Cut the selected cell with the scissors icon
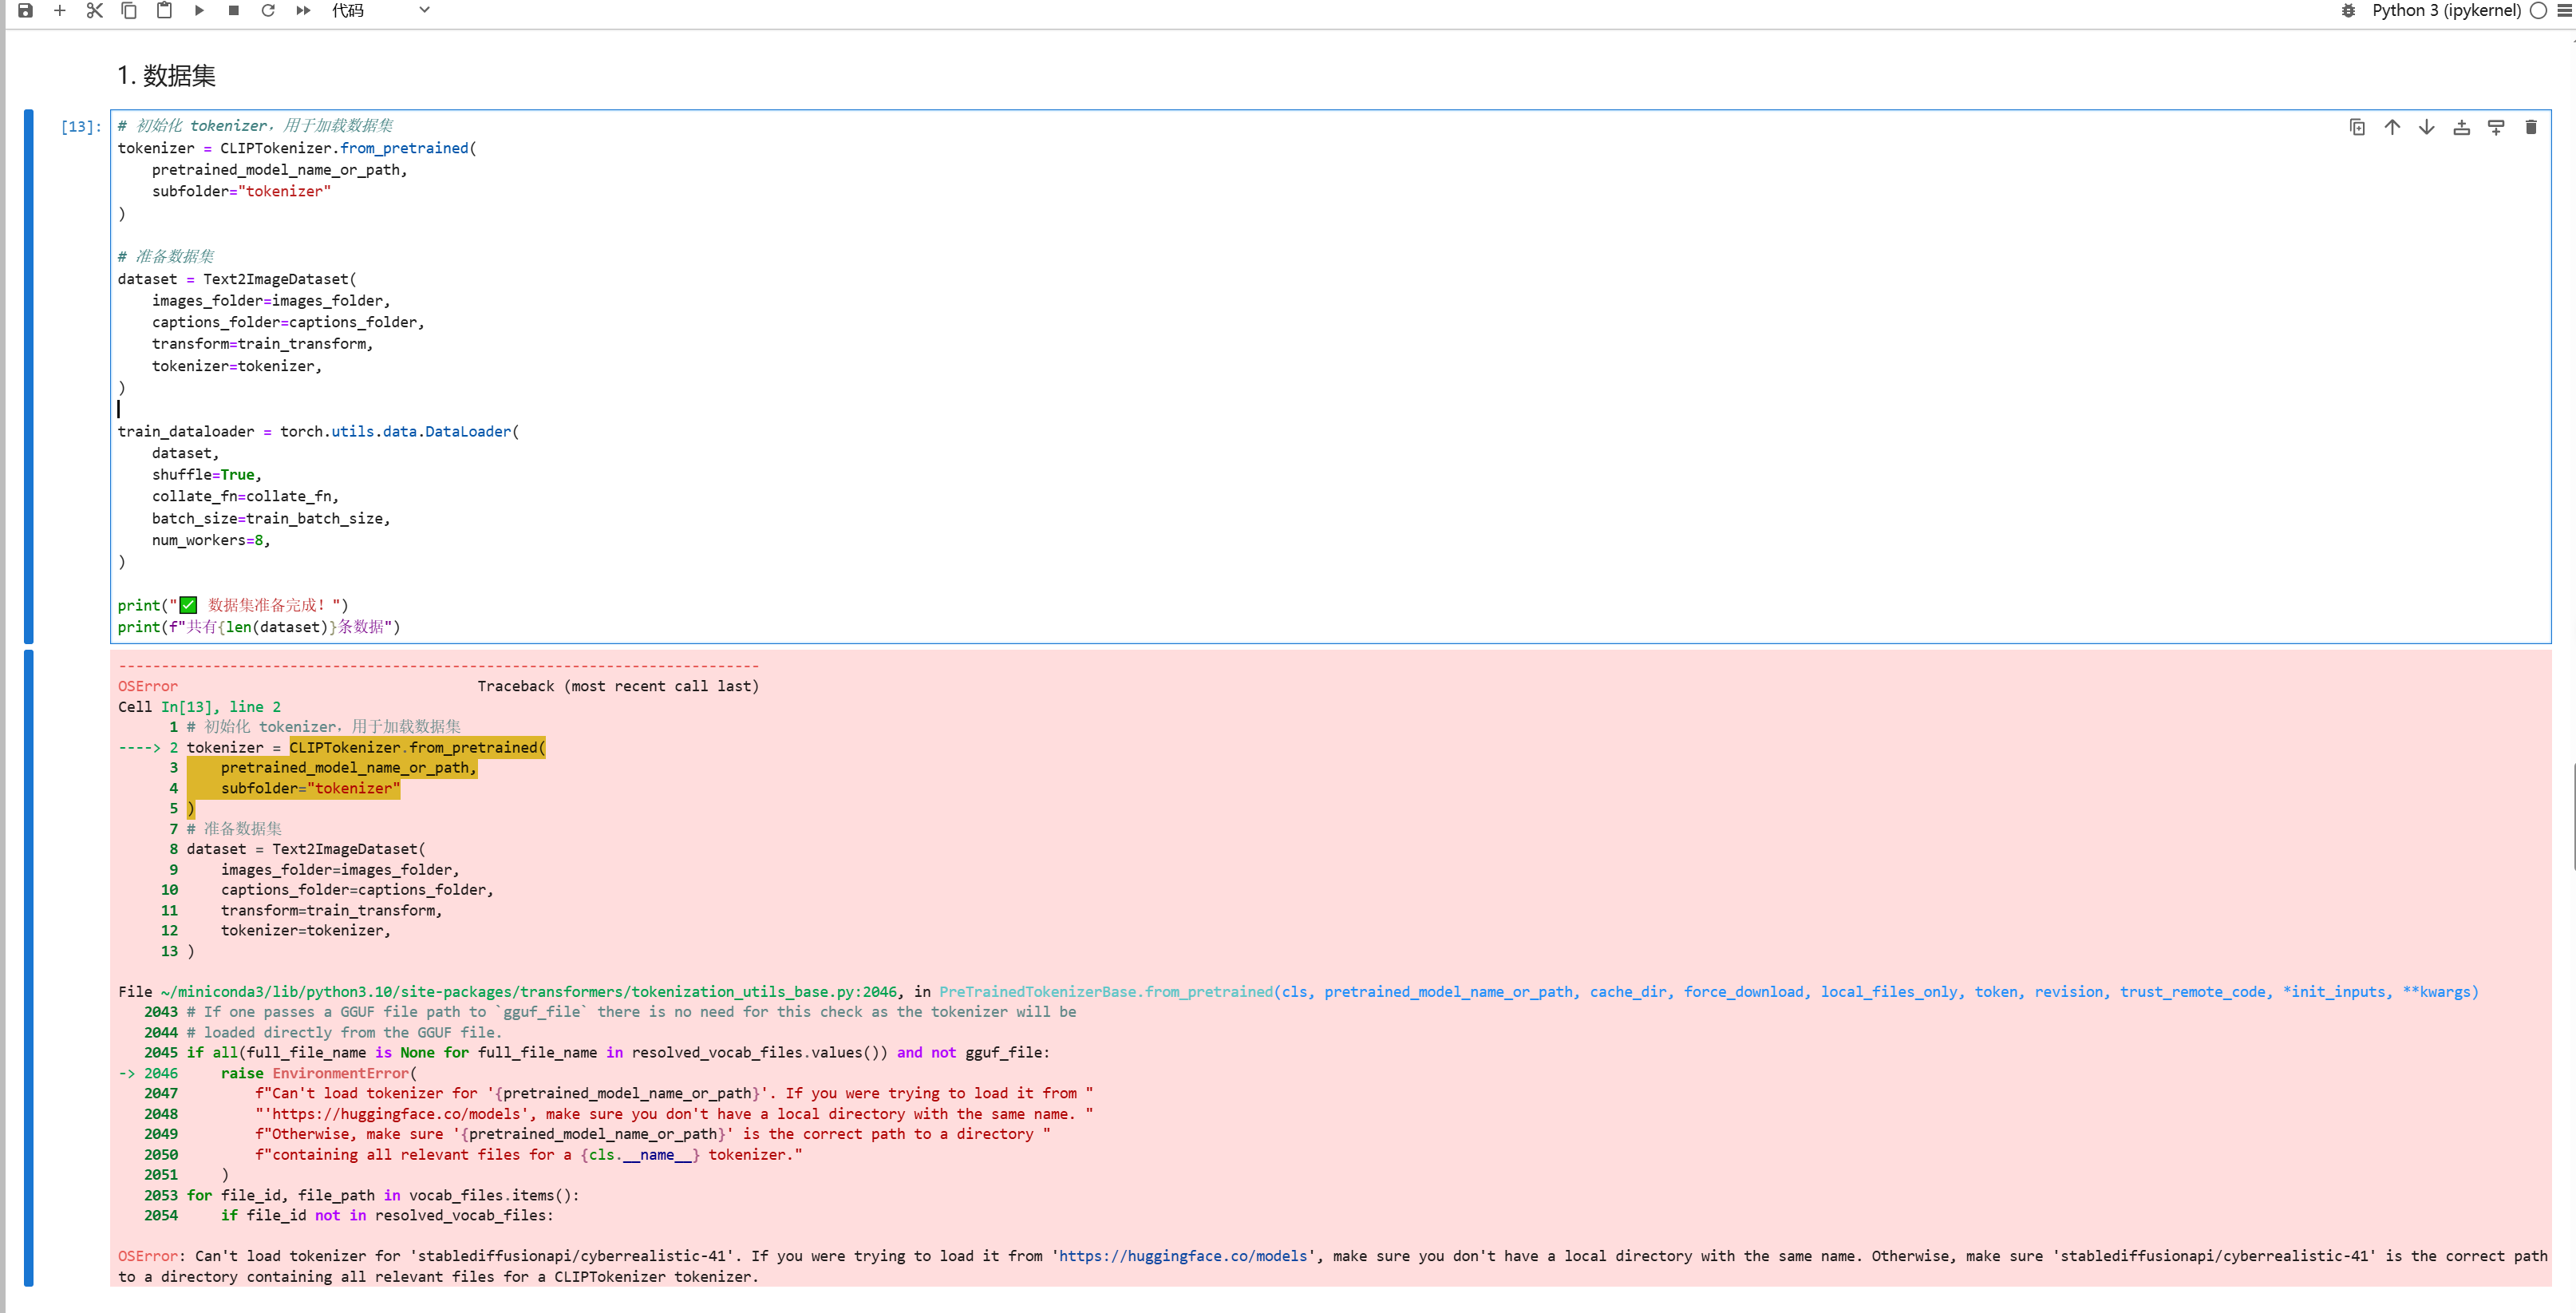 95,10
